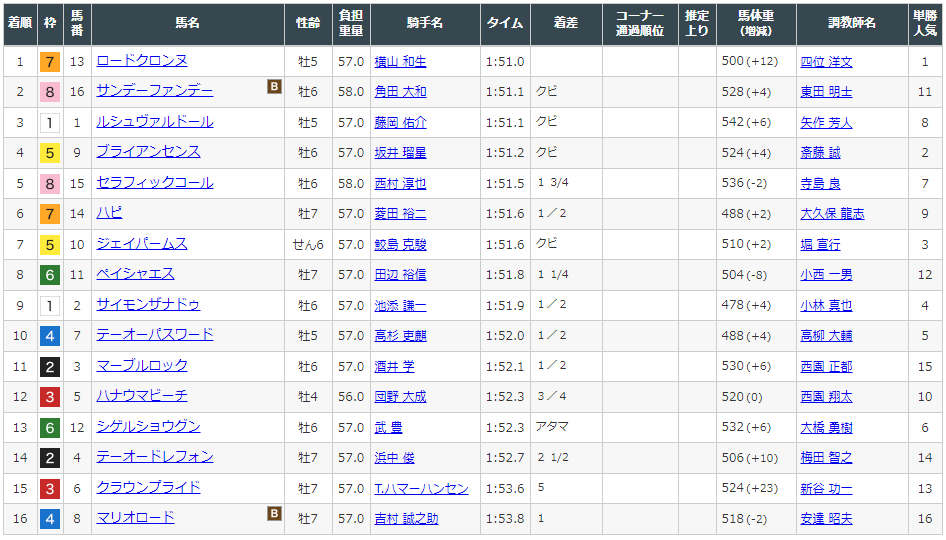Click orange frame 7 badge in ロードクロンヌ row
This screenshot has width=946, height=540.
[x=50, y=62]
